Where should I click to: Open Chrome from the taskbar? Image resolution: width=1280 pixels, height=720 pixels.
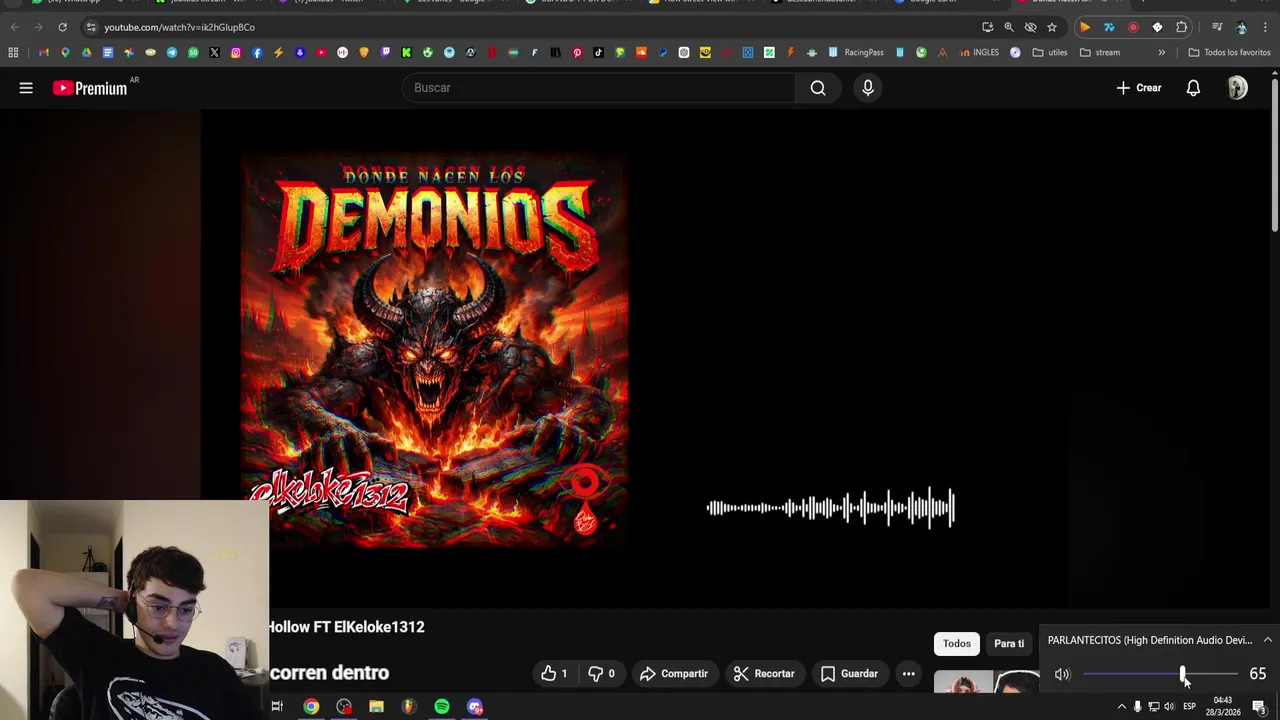[311, 707]
